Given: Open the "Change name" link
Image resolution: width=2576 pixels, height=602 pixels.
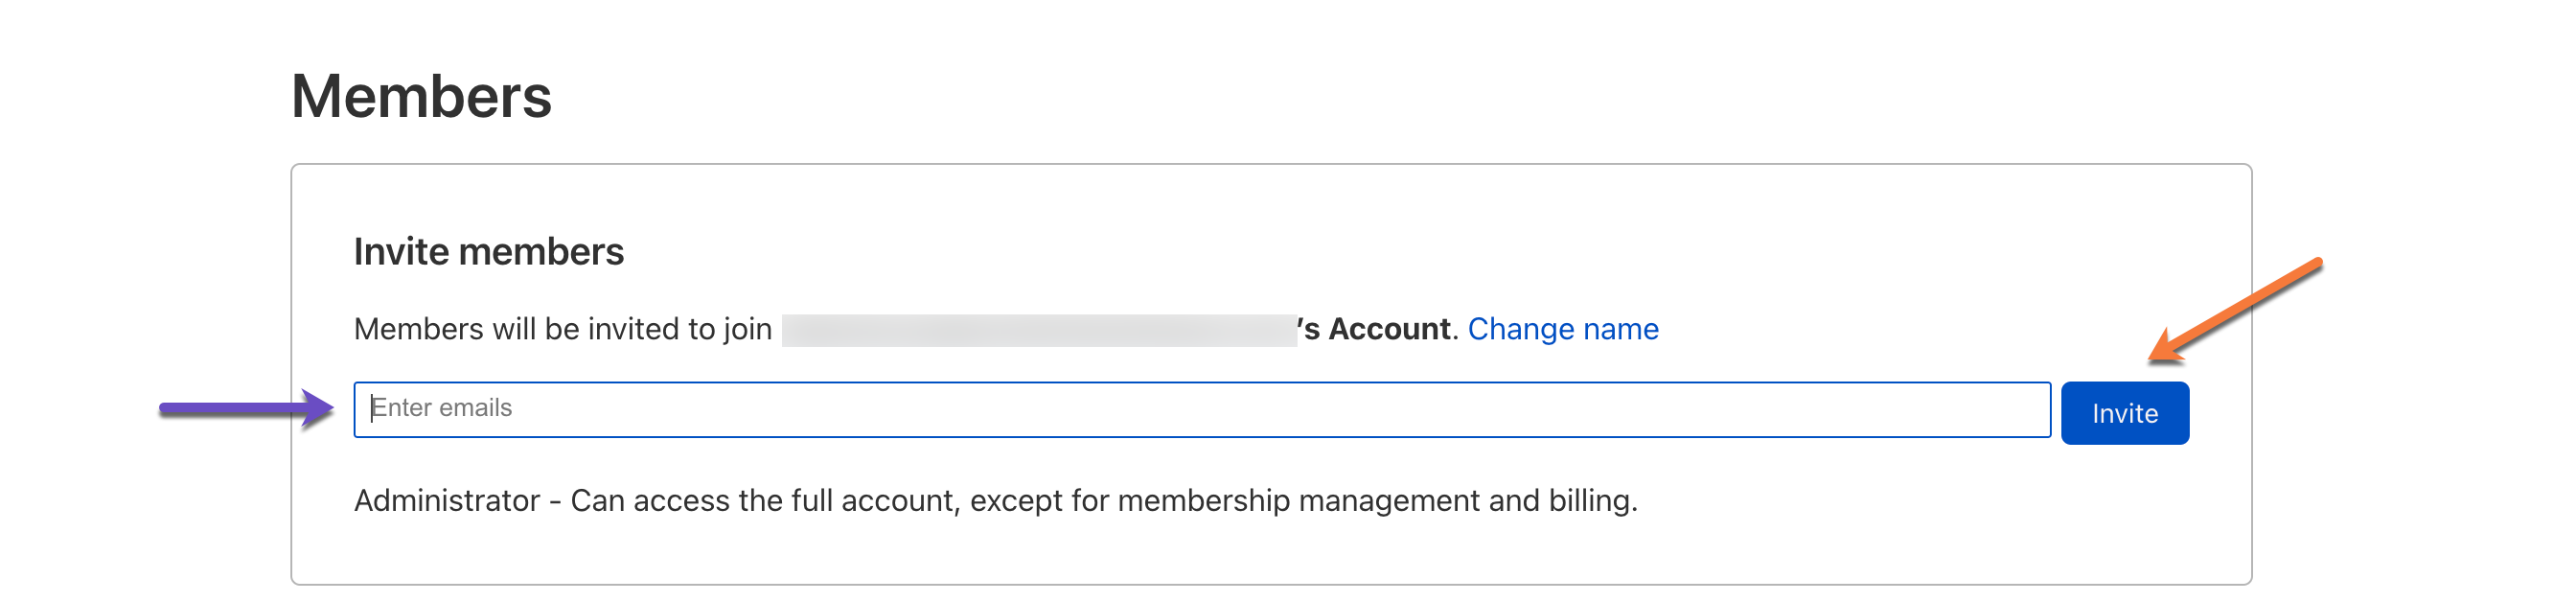Looking at the screenshot, I should coord(1562,329).
